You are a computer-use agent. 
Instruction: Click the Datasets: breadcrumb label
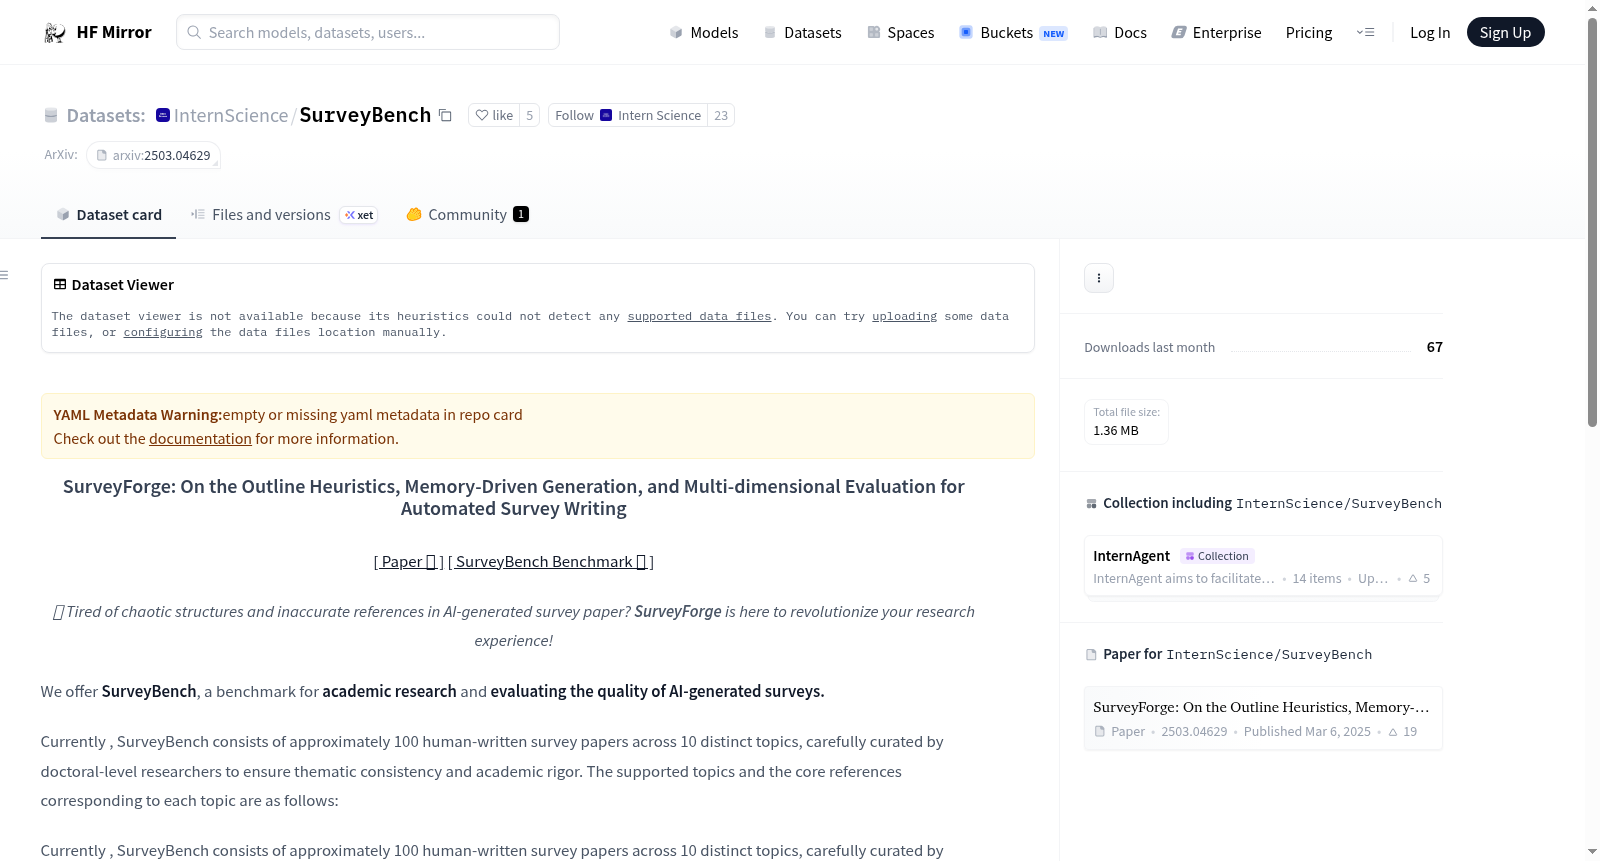(106, 116)
